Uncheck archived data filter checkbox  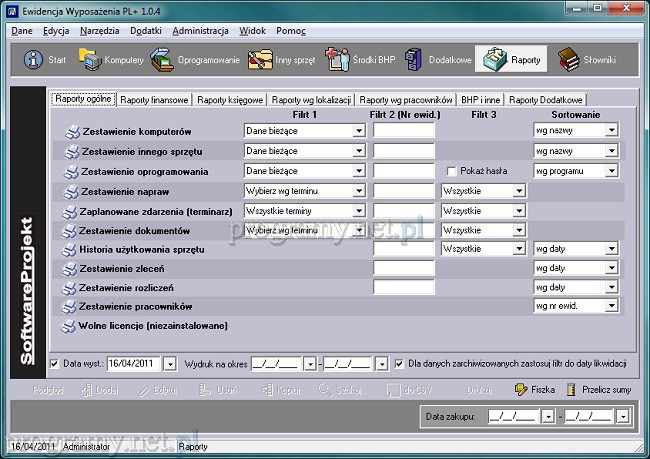tap(400, 363)
